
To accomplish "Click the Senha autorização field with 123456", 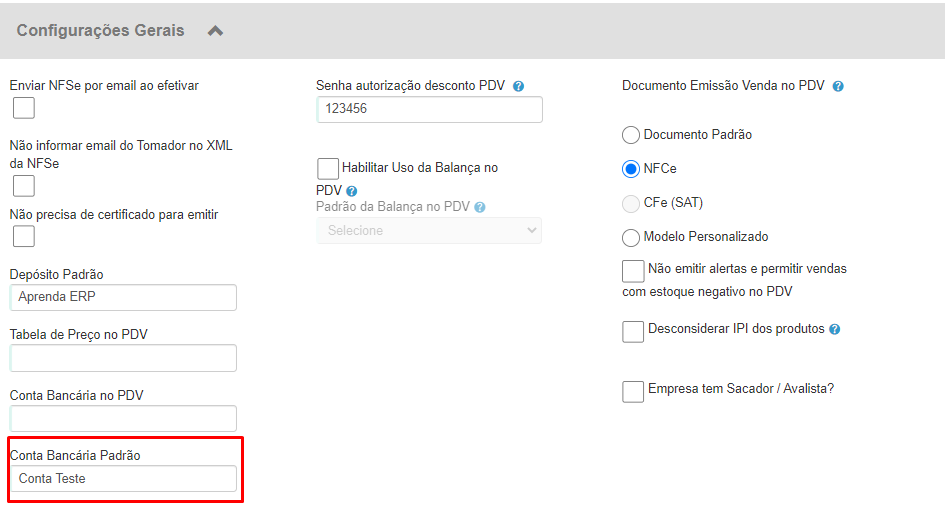I will 429,109.
